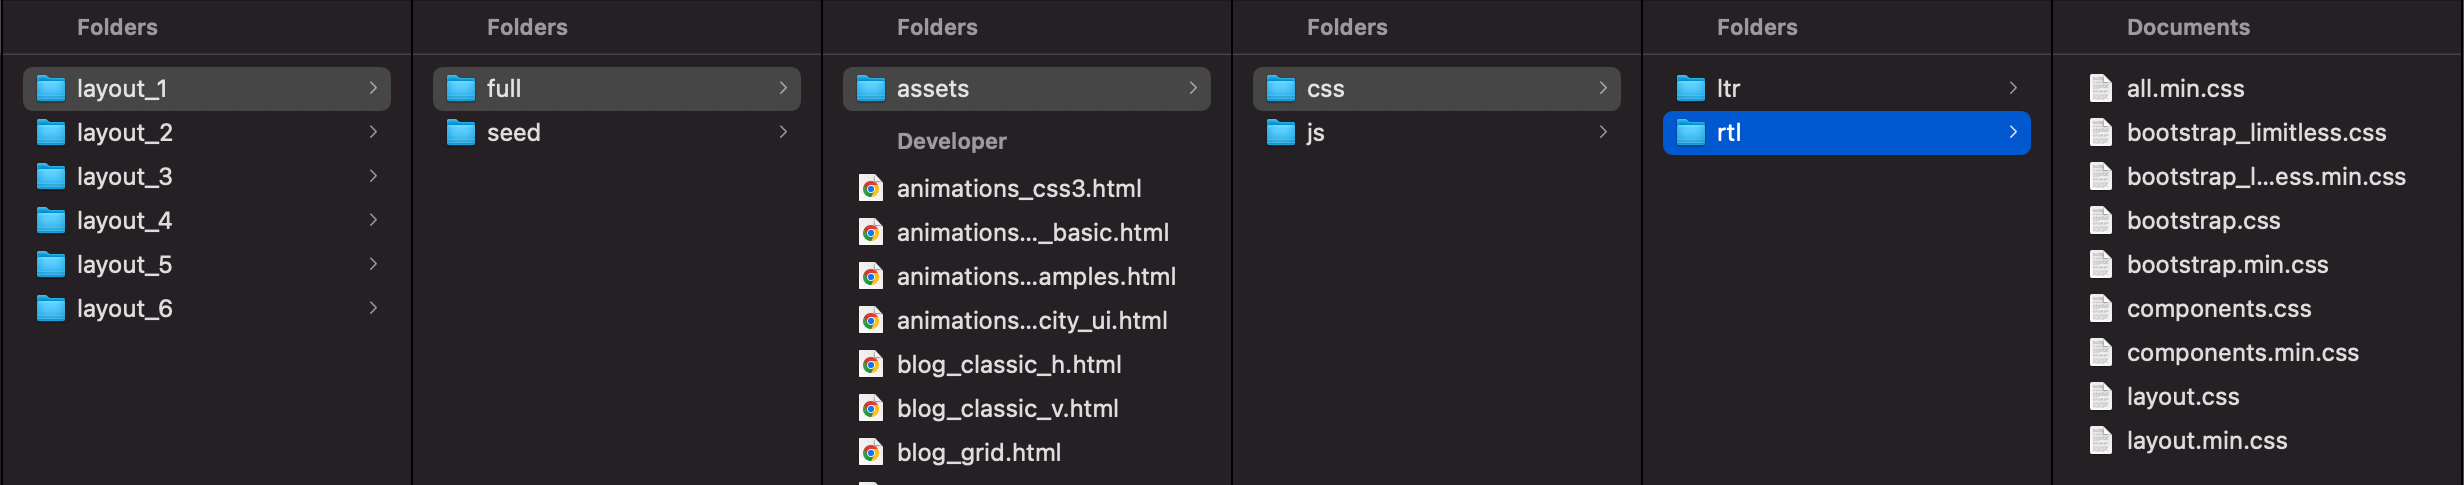Click the ltr folder icon
The width and height of the screenshot is (2464, 485).
(1691, 89)
